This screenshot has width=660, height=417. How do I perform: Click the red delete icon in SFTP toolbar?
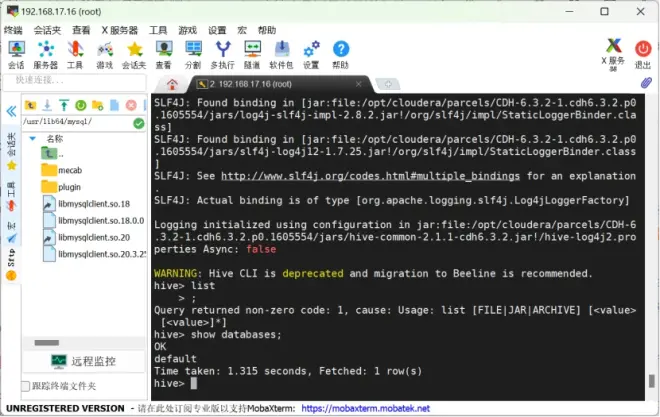click(x=131, y=105)
